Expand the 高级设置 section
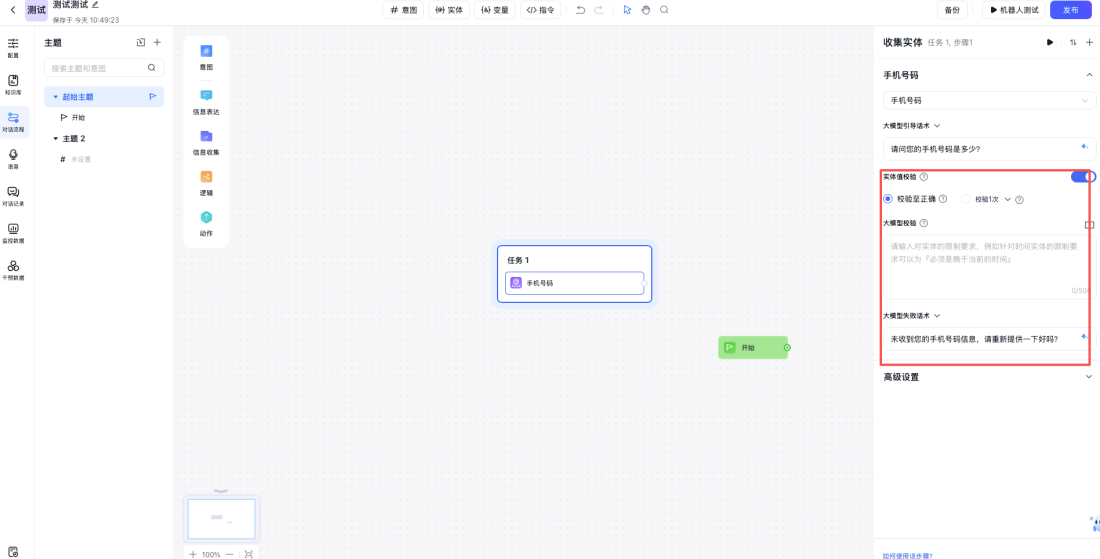Image resolution: width=1100 pixels, height=559 pixels. click(x=1088, y=377)
